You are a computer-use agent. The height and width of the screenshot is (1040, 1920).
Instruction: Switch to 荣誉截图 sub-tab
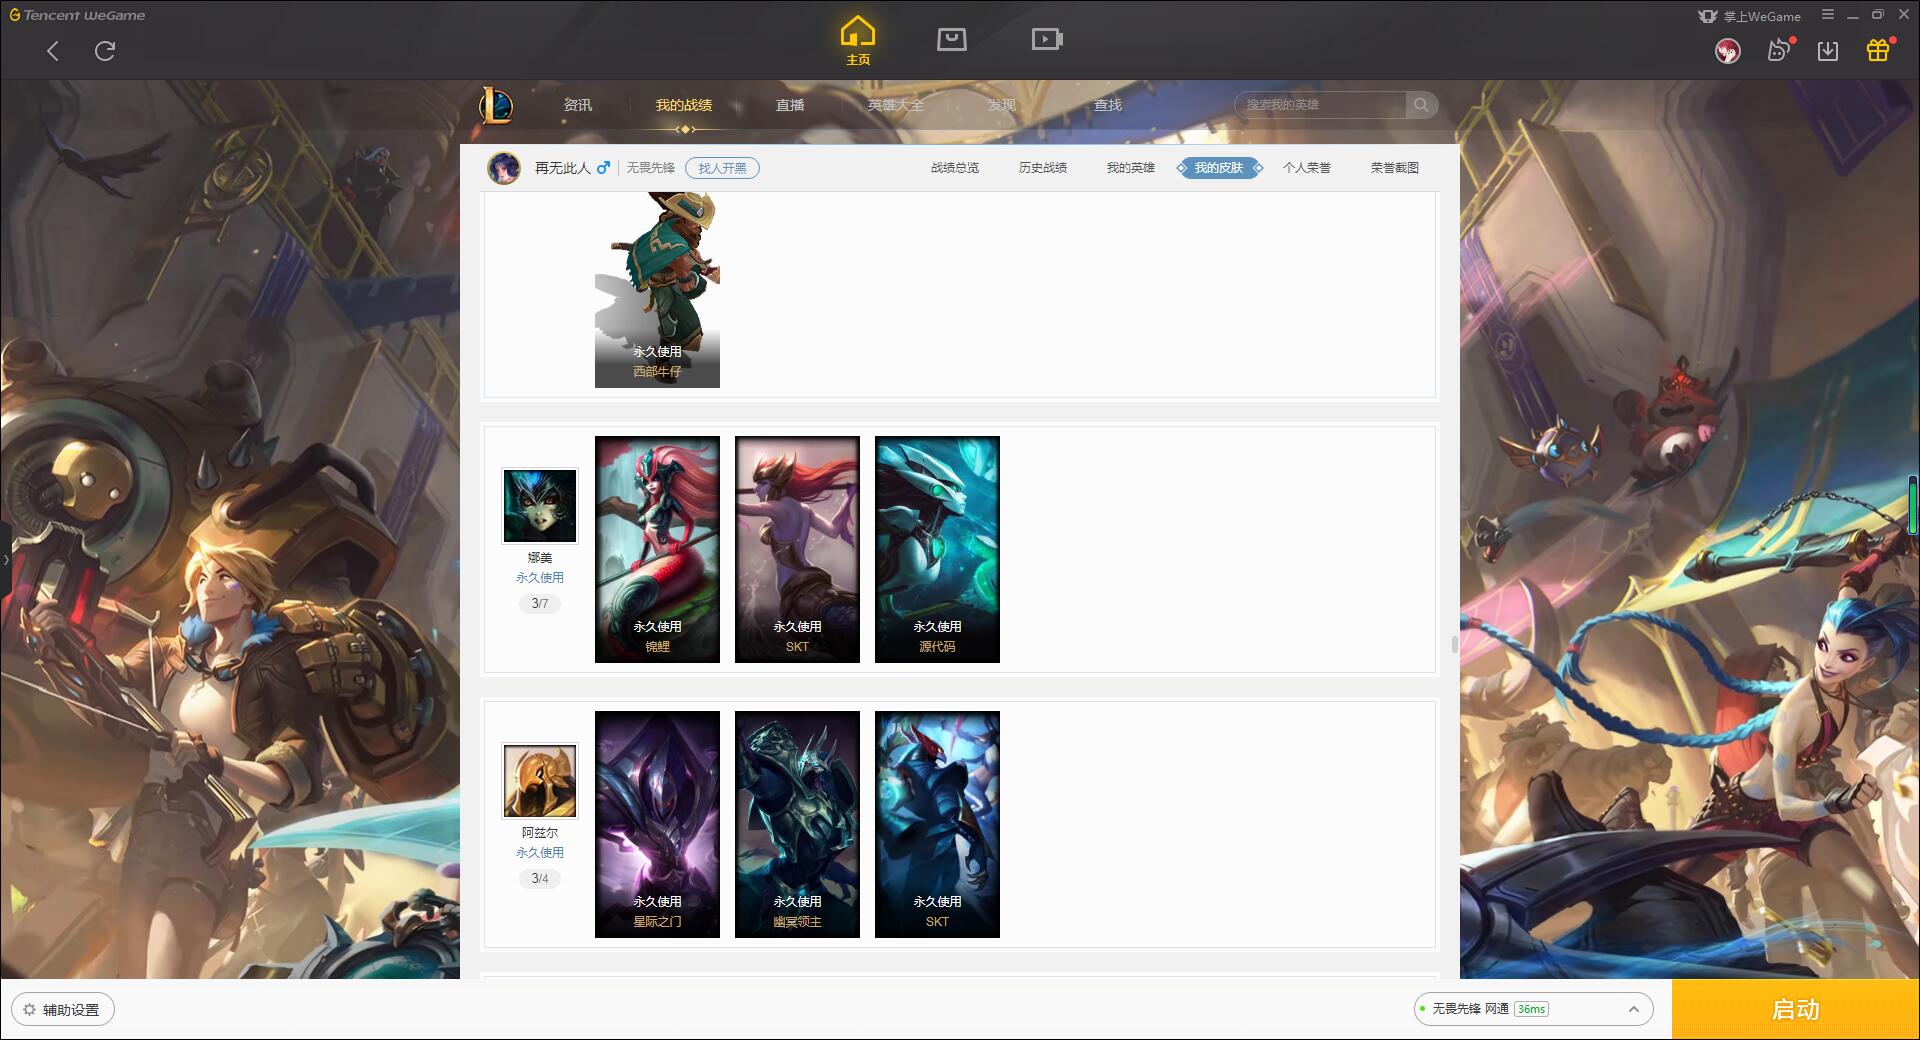[1395, 168]
